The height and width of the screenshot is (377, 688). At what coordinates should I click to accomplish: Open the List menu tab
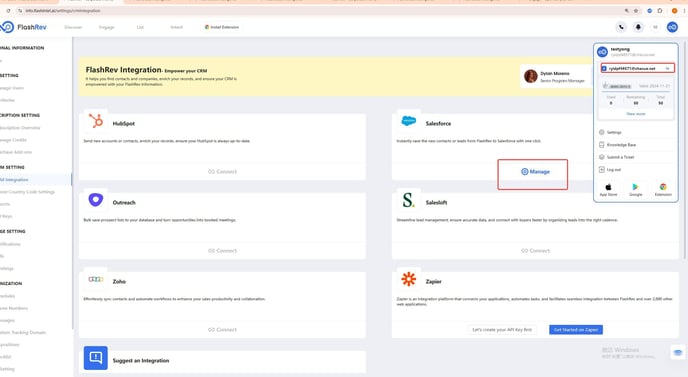point(140,27)
